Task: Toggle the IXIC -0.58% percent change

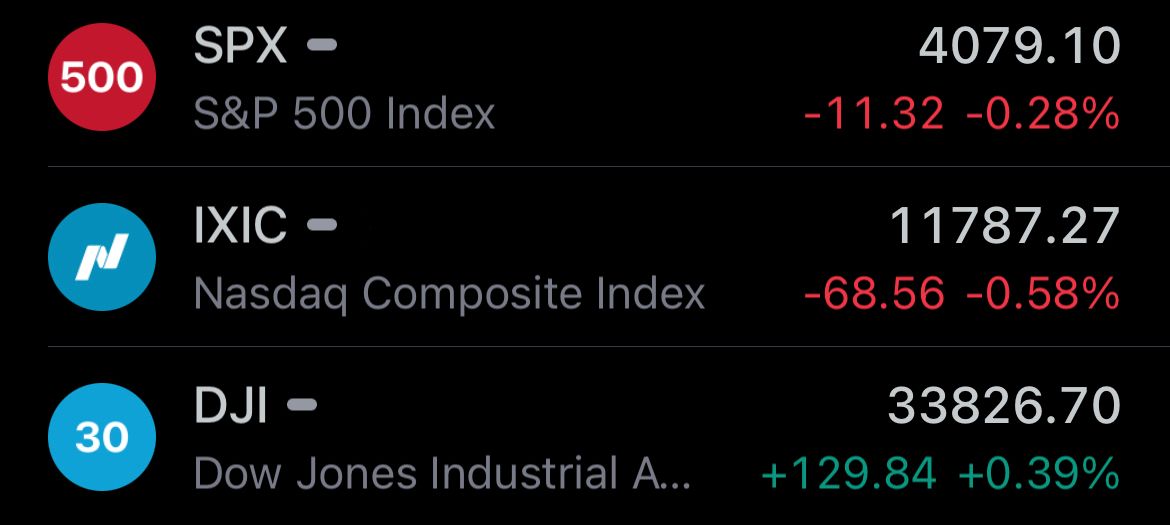Action: (1042, 295)
